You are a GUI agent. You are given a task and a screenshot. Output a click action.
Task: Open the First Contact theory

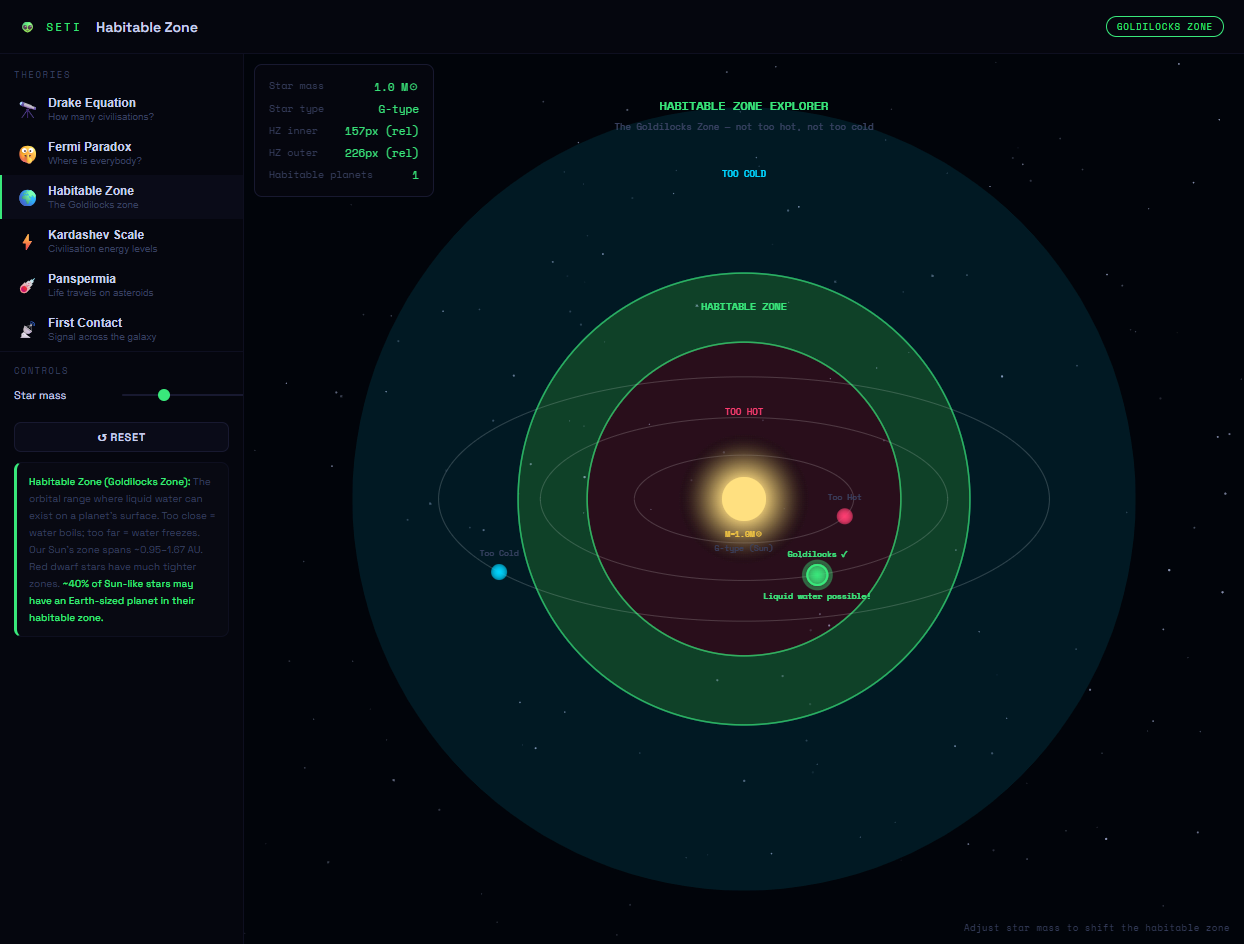tap(122, 329)
